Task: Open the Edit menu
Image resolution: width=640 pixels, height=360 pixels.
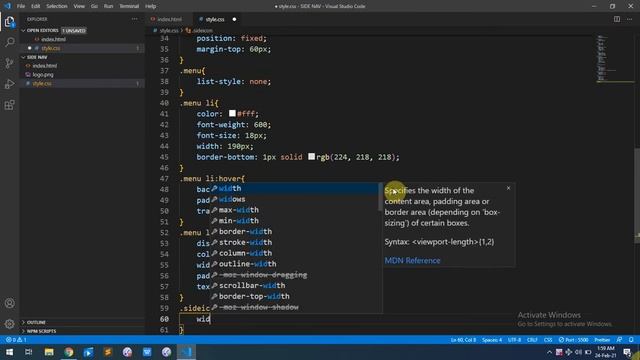Action: tap(36, 6)
